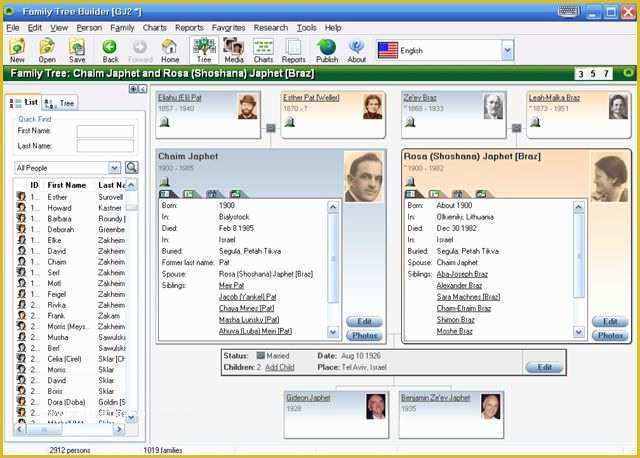Image resolution: width=640 pixels, height=458 pixels.
Task: Click the family connector box between Eliahu and Esther
Action: (x=271, y=128)
